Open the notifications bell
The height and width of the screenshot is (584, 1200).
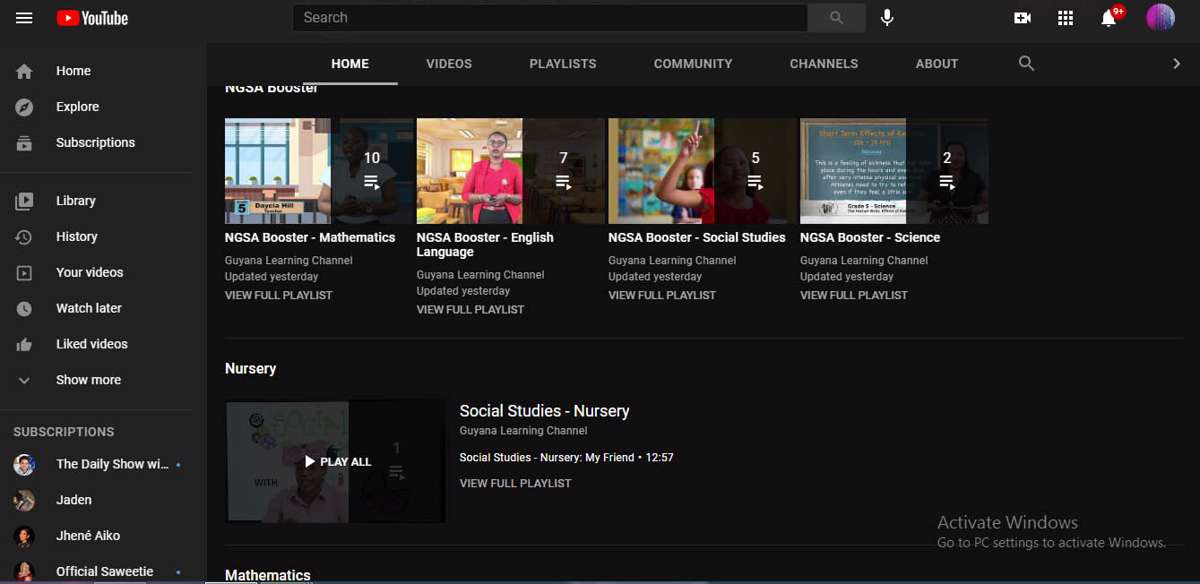coord(1108,18)
